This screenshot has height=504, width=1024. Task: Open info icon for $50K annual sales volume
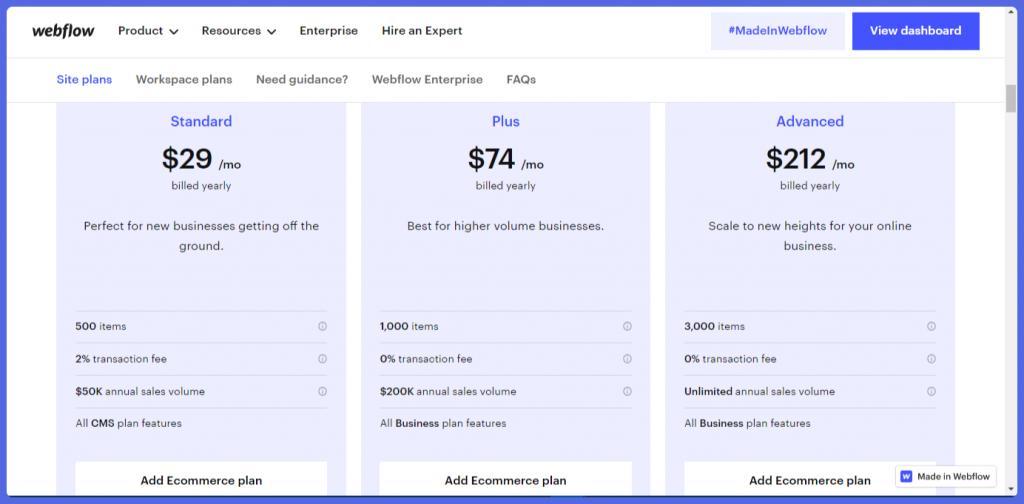pyautogui.click(x=322, y=392)
